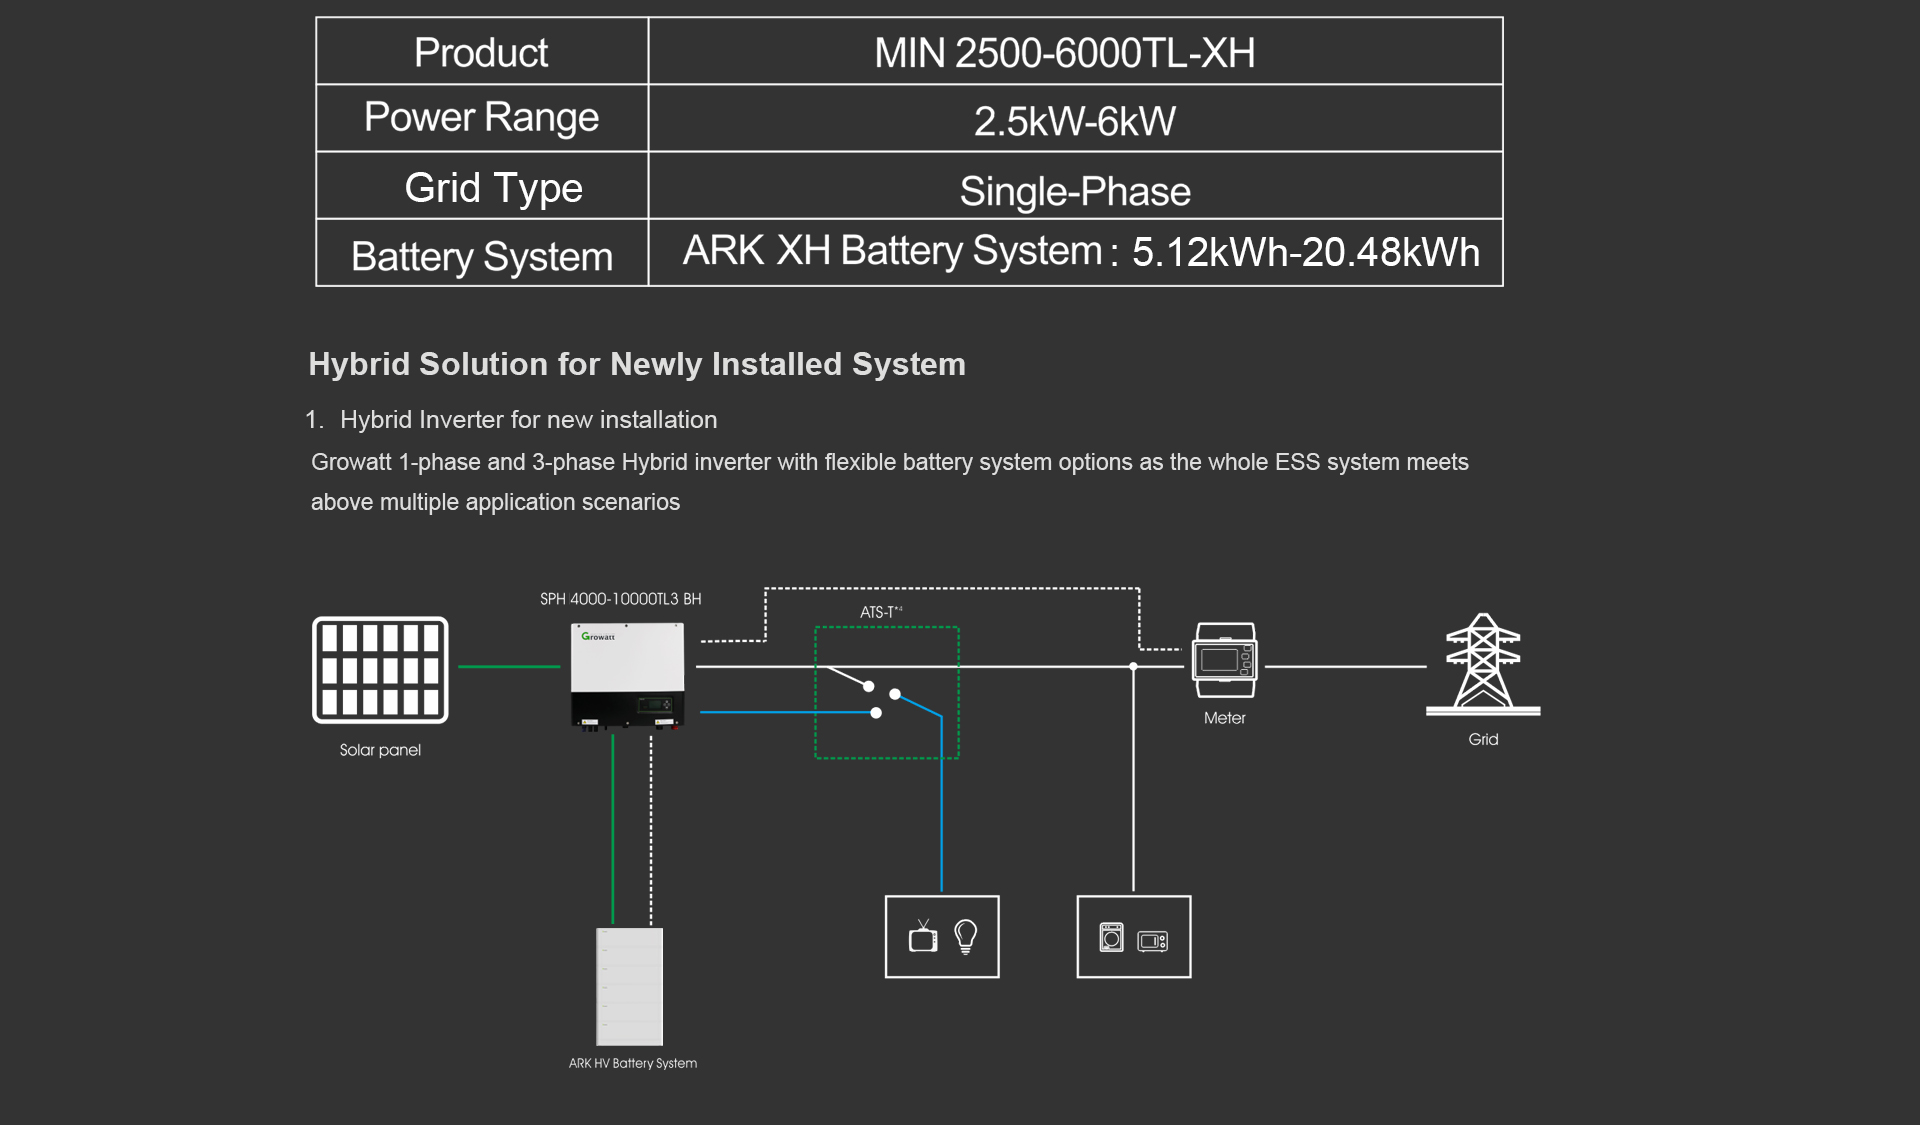This screenshot has width=1920, height=1125.
Task: Click the Growatt SPH inverter image
Action: pyautogui.click(x=628, y=677)
